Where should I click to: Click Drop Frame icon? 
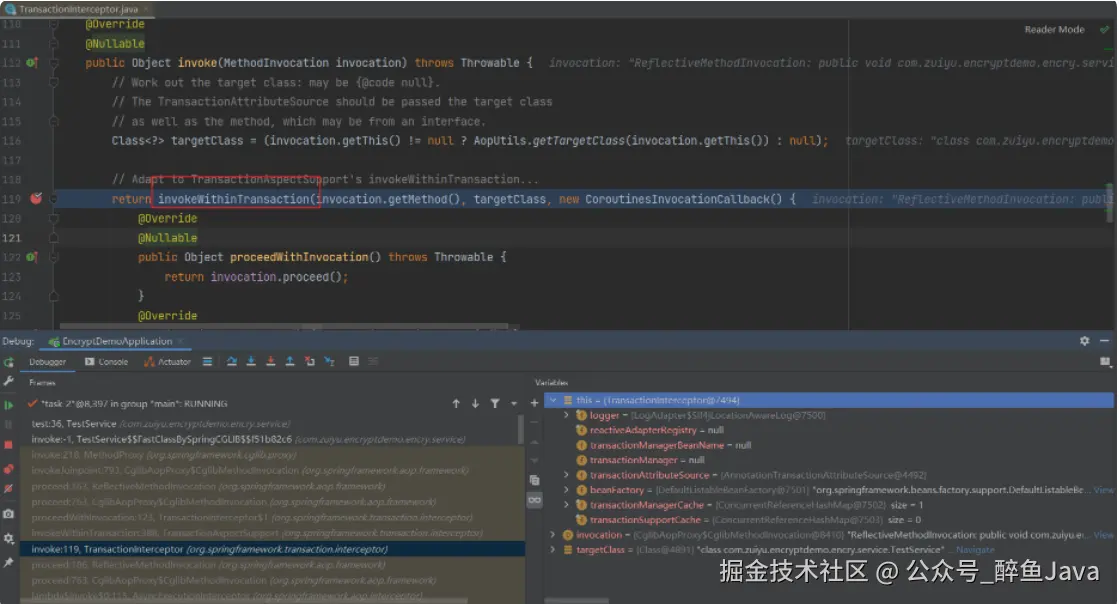point(310,362)
